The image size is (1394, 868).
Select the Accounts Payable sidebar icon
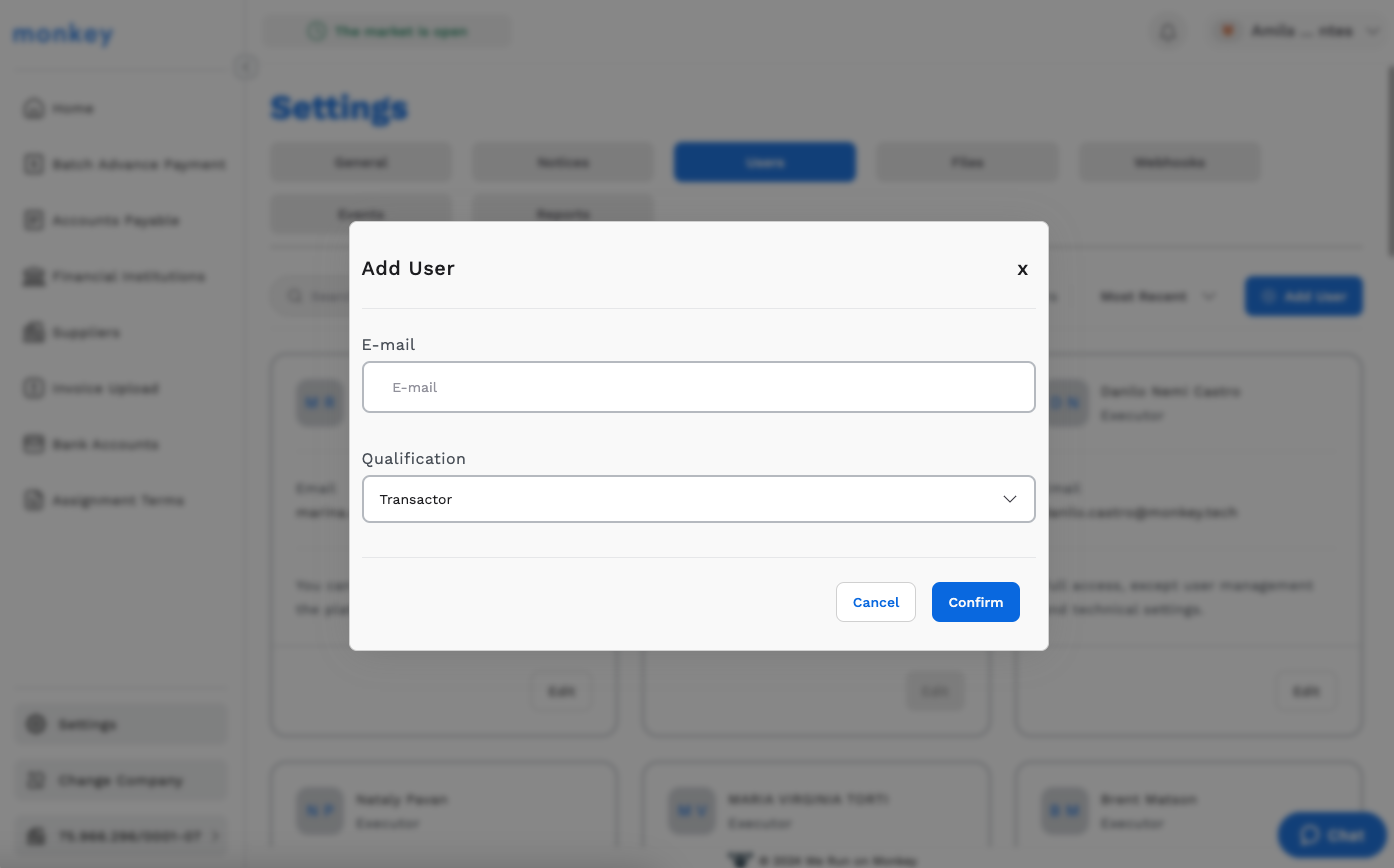[x=34, y=220]
